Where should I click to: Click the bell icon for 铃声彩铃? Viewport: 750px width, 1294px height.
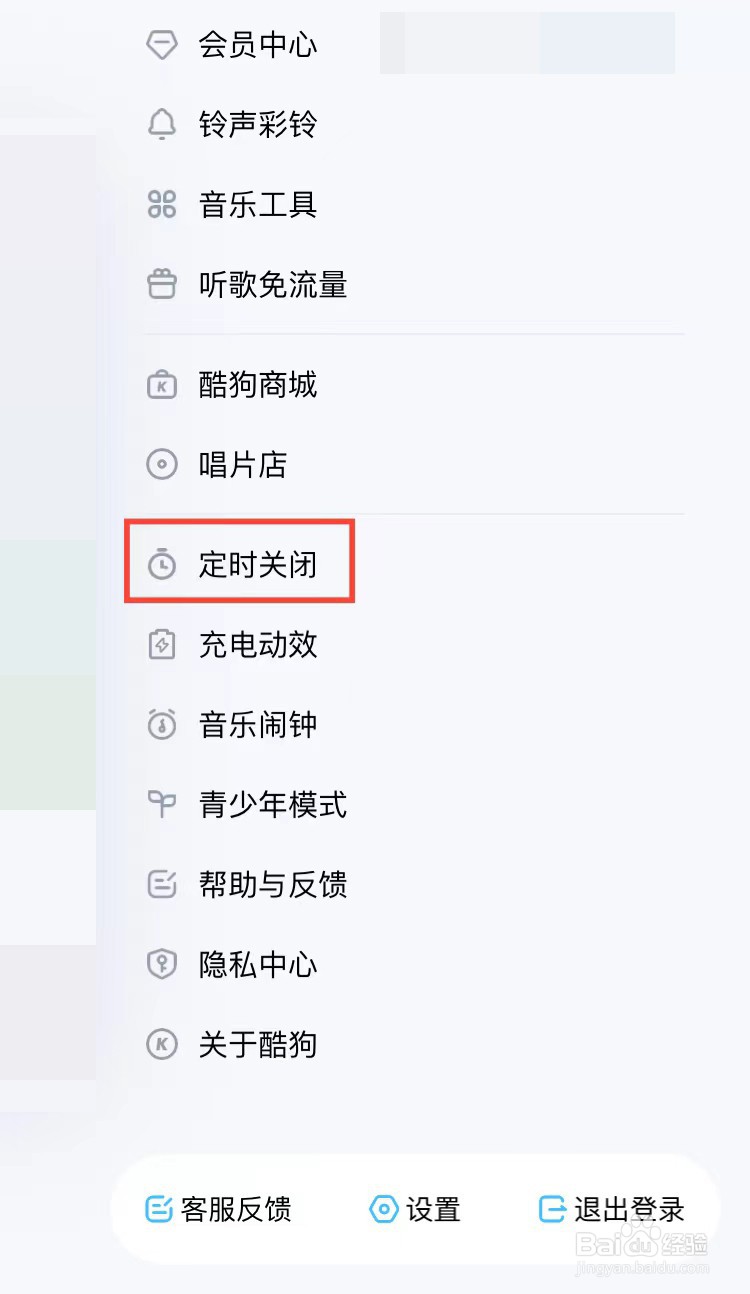pyautogui.click(x=162, y=124)
